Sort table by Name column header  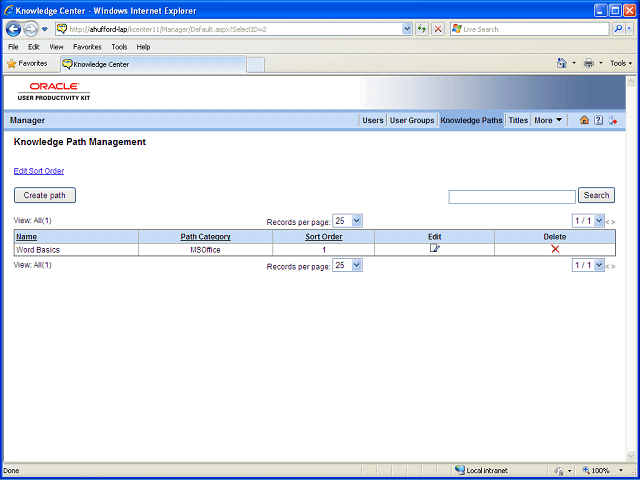pyautogui.click(x=26, y=237)
